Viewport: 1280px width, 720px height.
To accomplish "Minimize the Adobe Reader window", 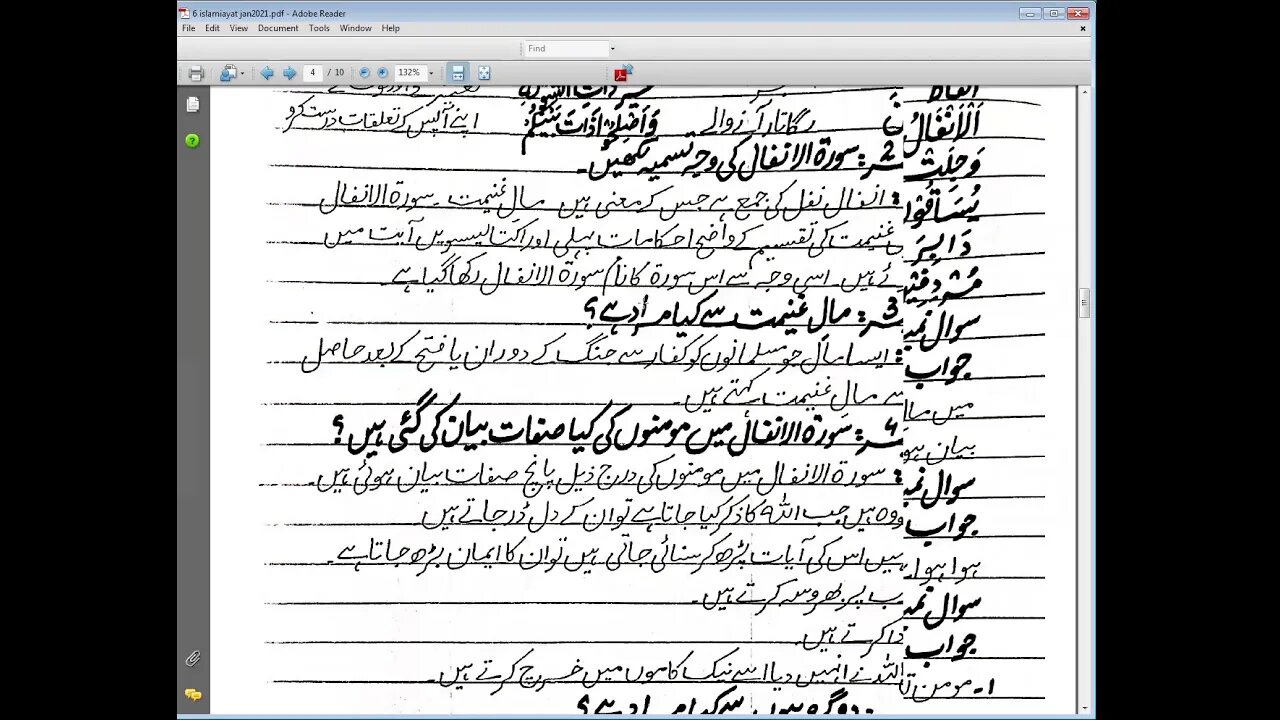I will tap(1030, 13).
